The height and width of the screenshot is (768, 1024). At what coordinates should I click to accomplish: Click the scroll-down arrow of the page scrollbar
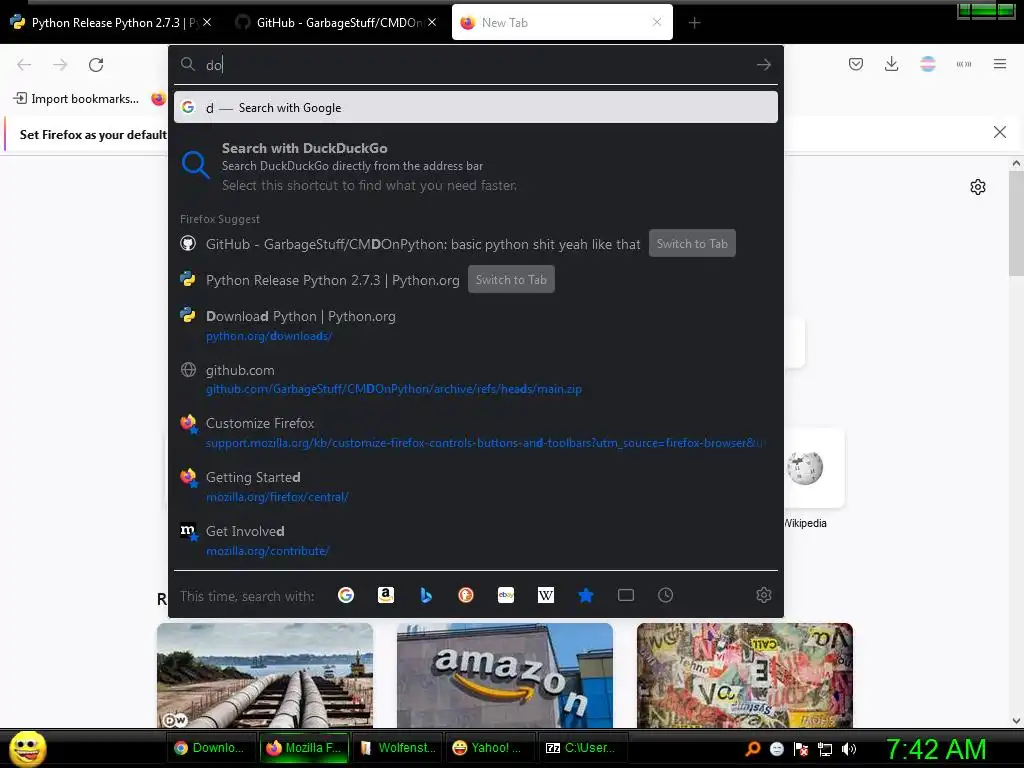[x=1016, y=721]
